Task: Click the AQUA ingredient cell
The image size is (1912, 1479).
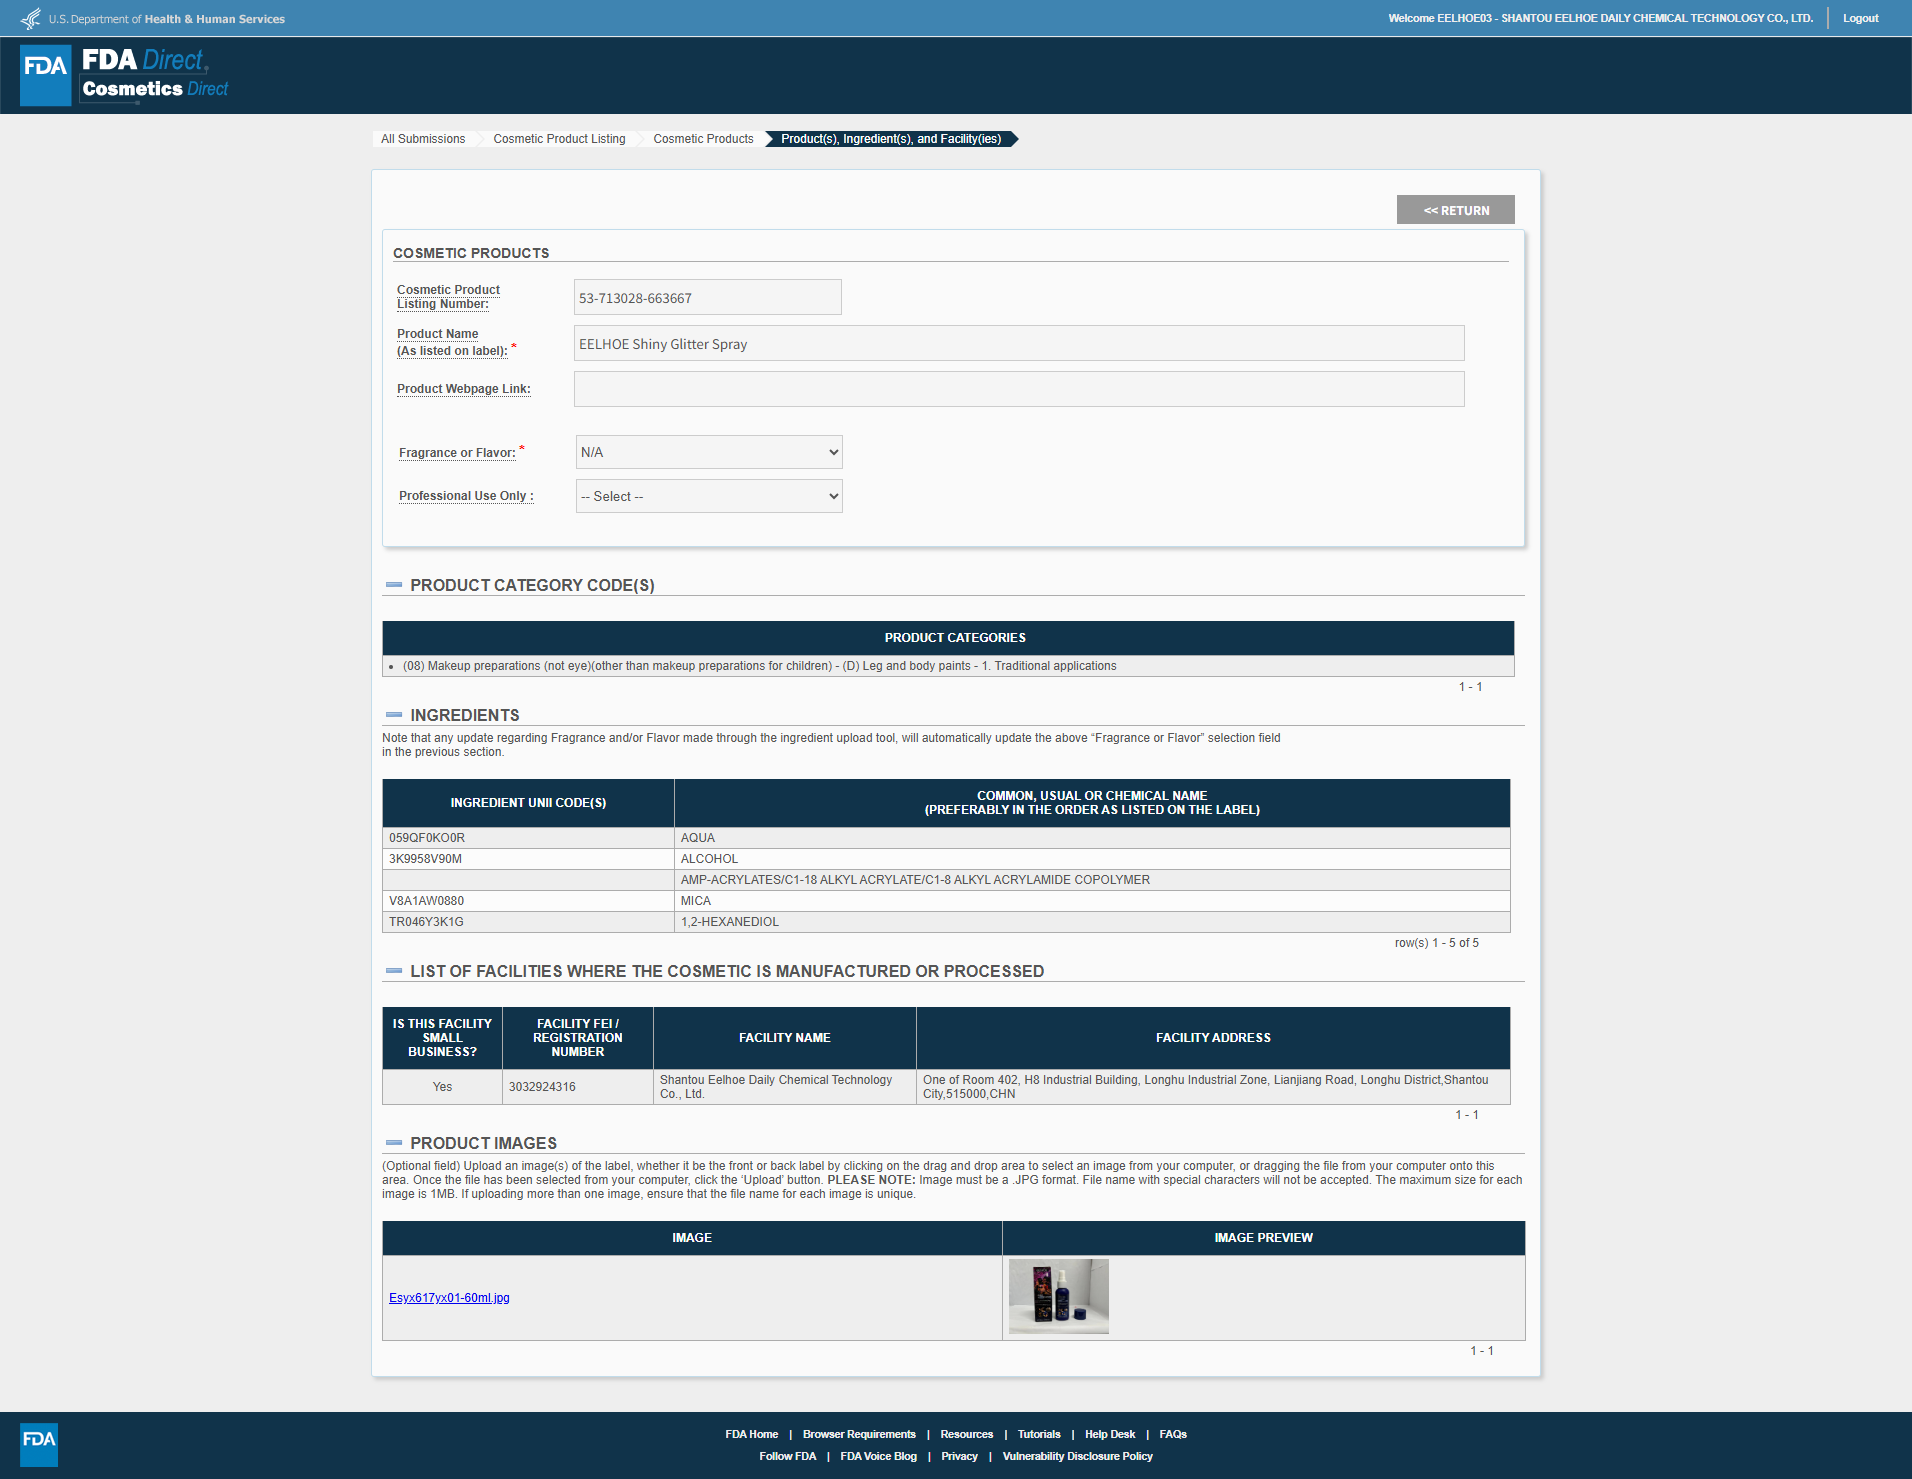Action: pyautogui.click(x=1092, y=838)
